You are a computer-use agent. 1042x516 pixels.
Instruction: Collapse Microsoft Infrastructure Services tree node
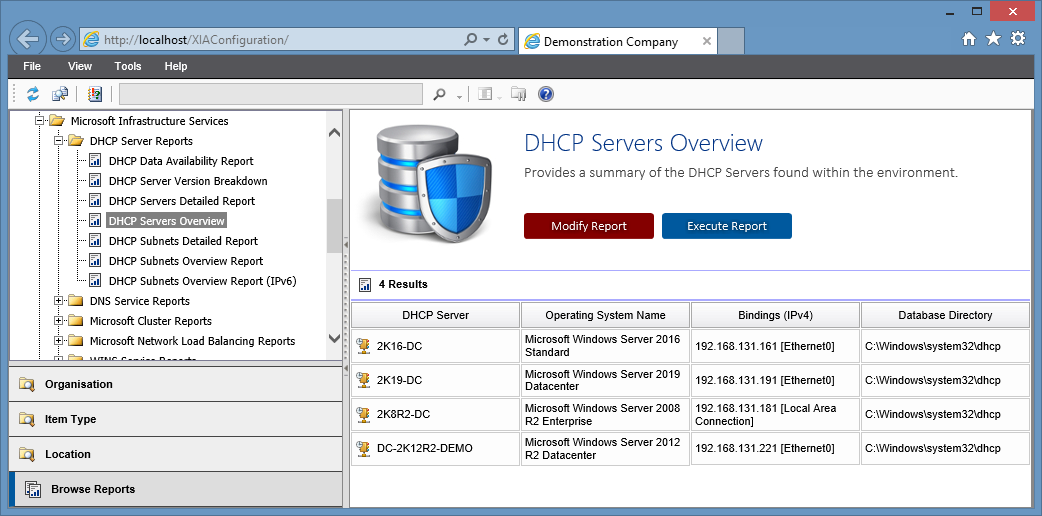[x=39, y=121]
